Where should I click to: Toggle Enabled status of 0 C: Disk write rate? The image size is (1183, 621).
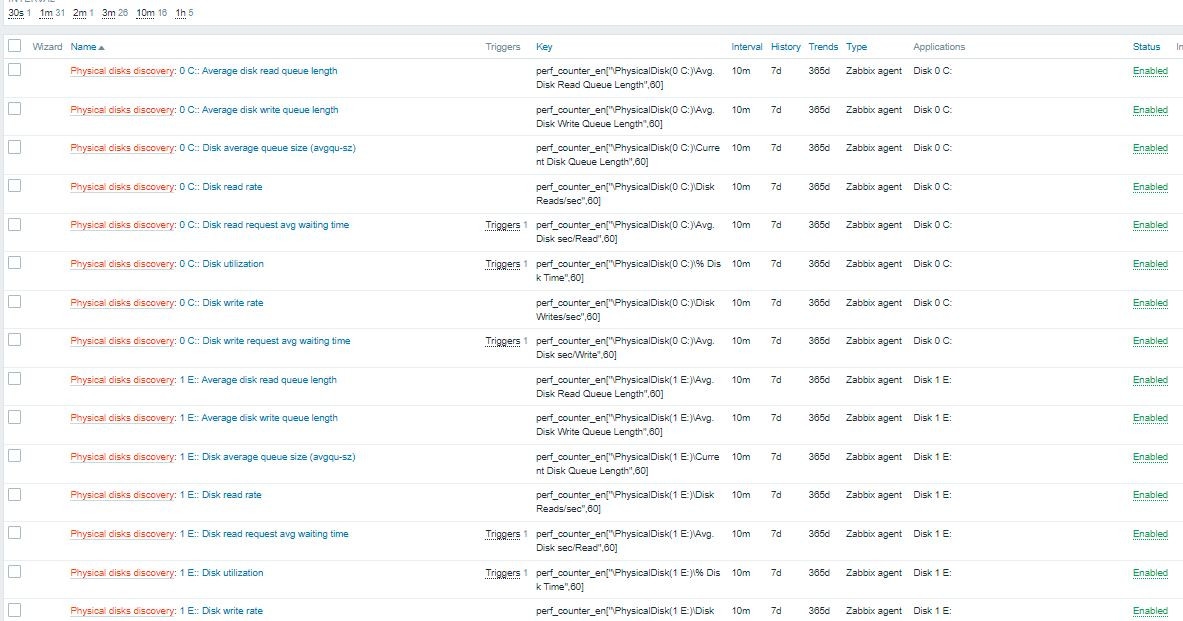point(1150,303)
